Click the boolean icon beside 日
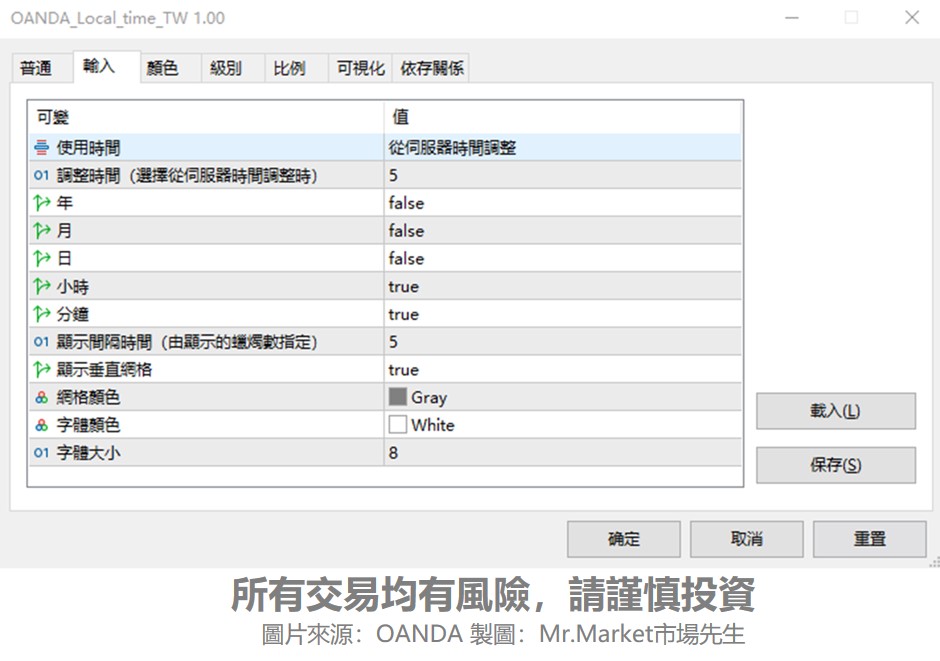940x661 pixels. tap(41, 258)
